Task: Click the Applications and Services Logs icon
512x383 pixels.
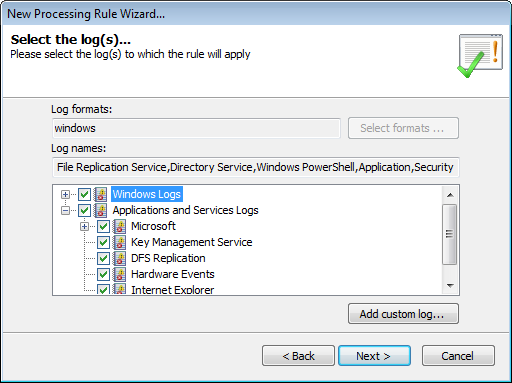Action: [100, 210]
